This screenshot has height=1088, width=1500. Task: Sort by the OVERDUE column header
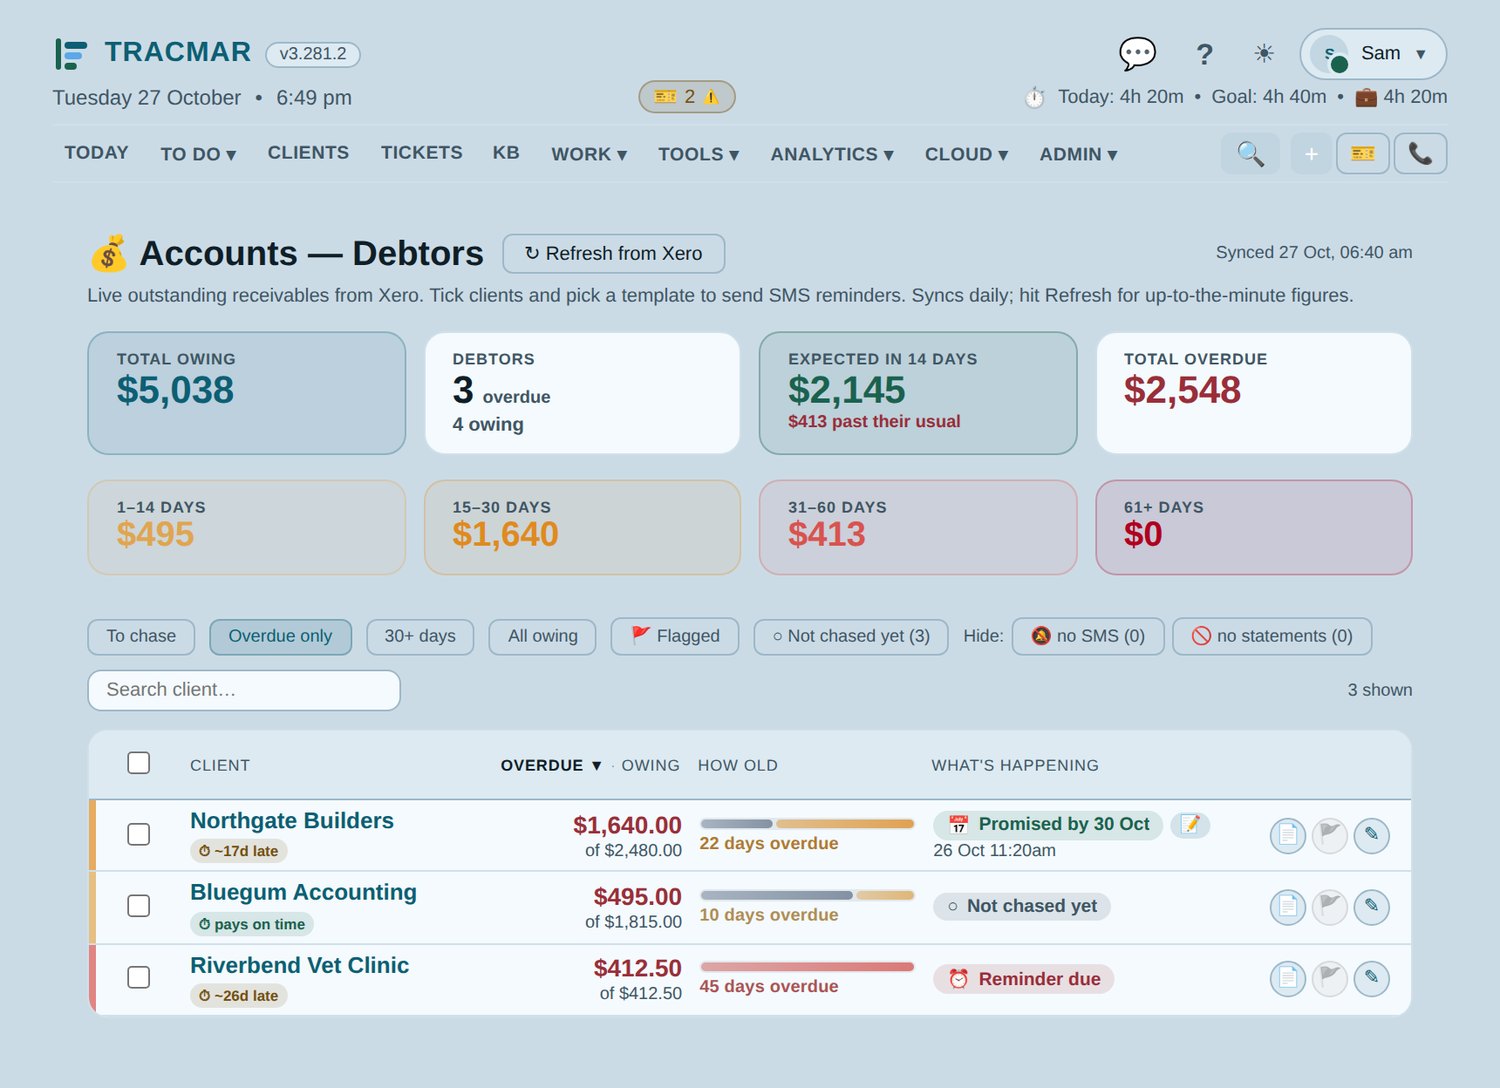(551, 765)
